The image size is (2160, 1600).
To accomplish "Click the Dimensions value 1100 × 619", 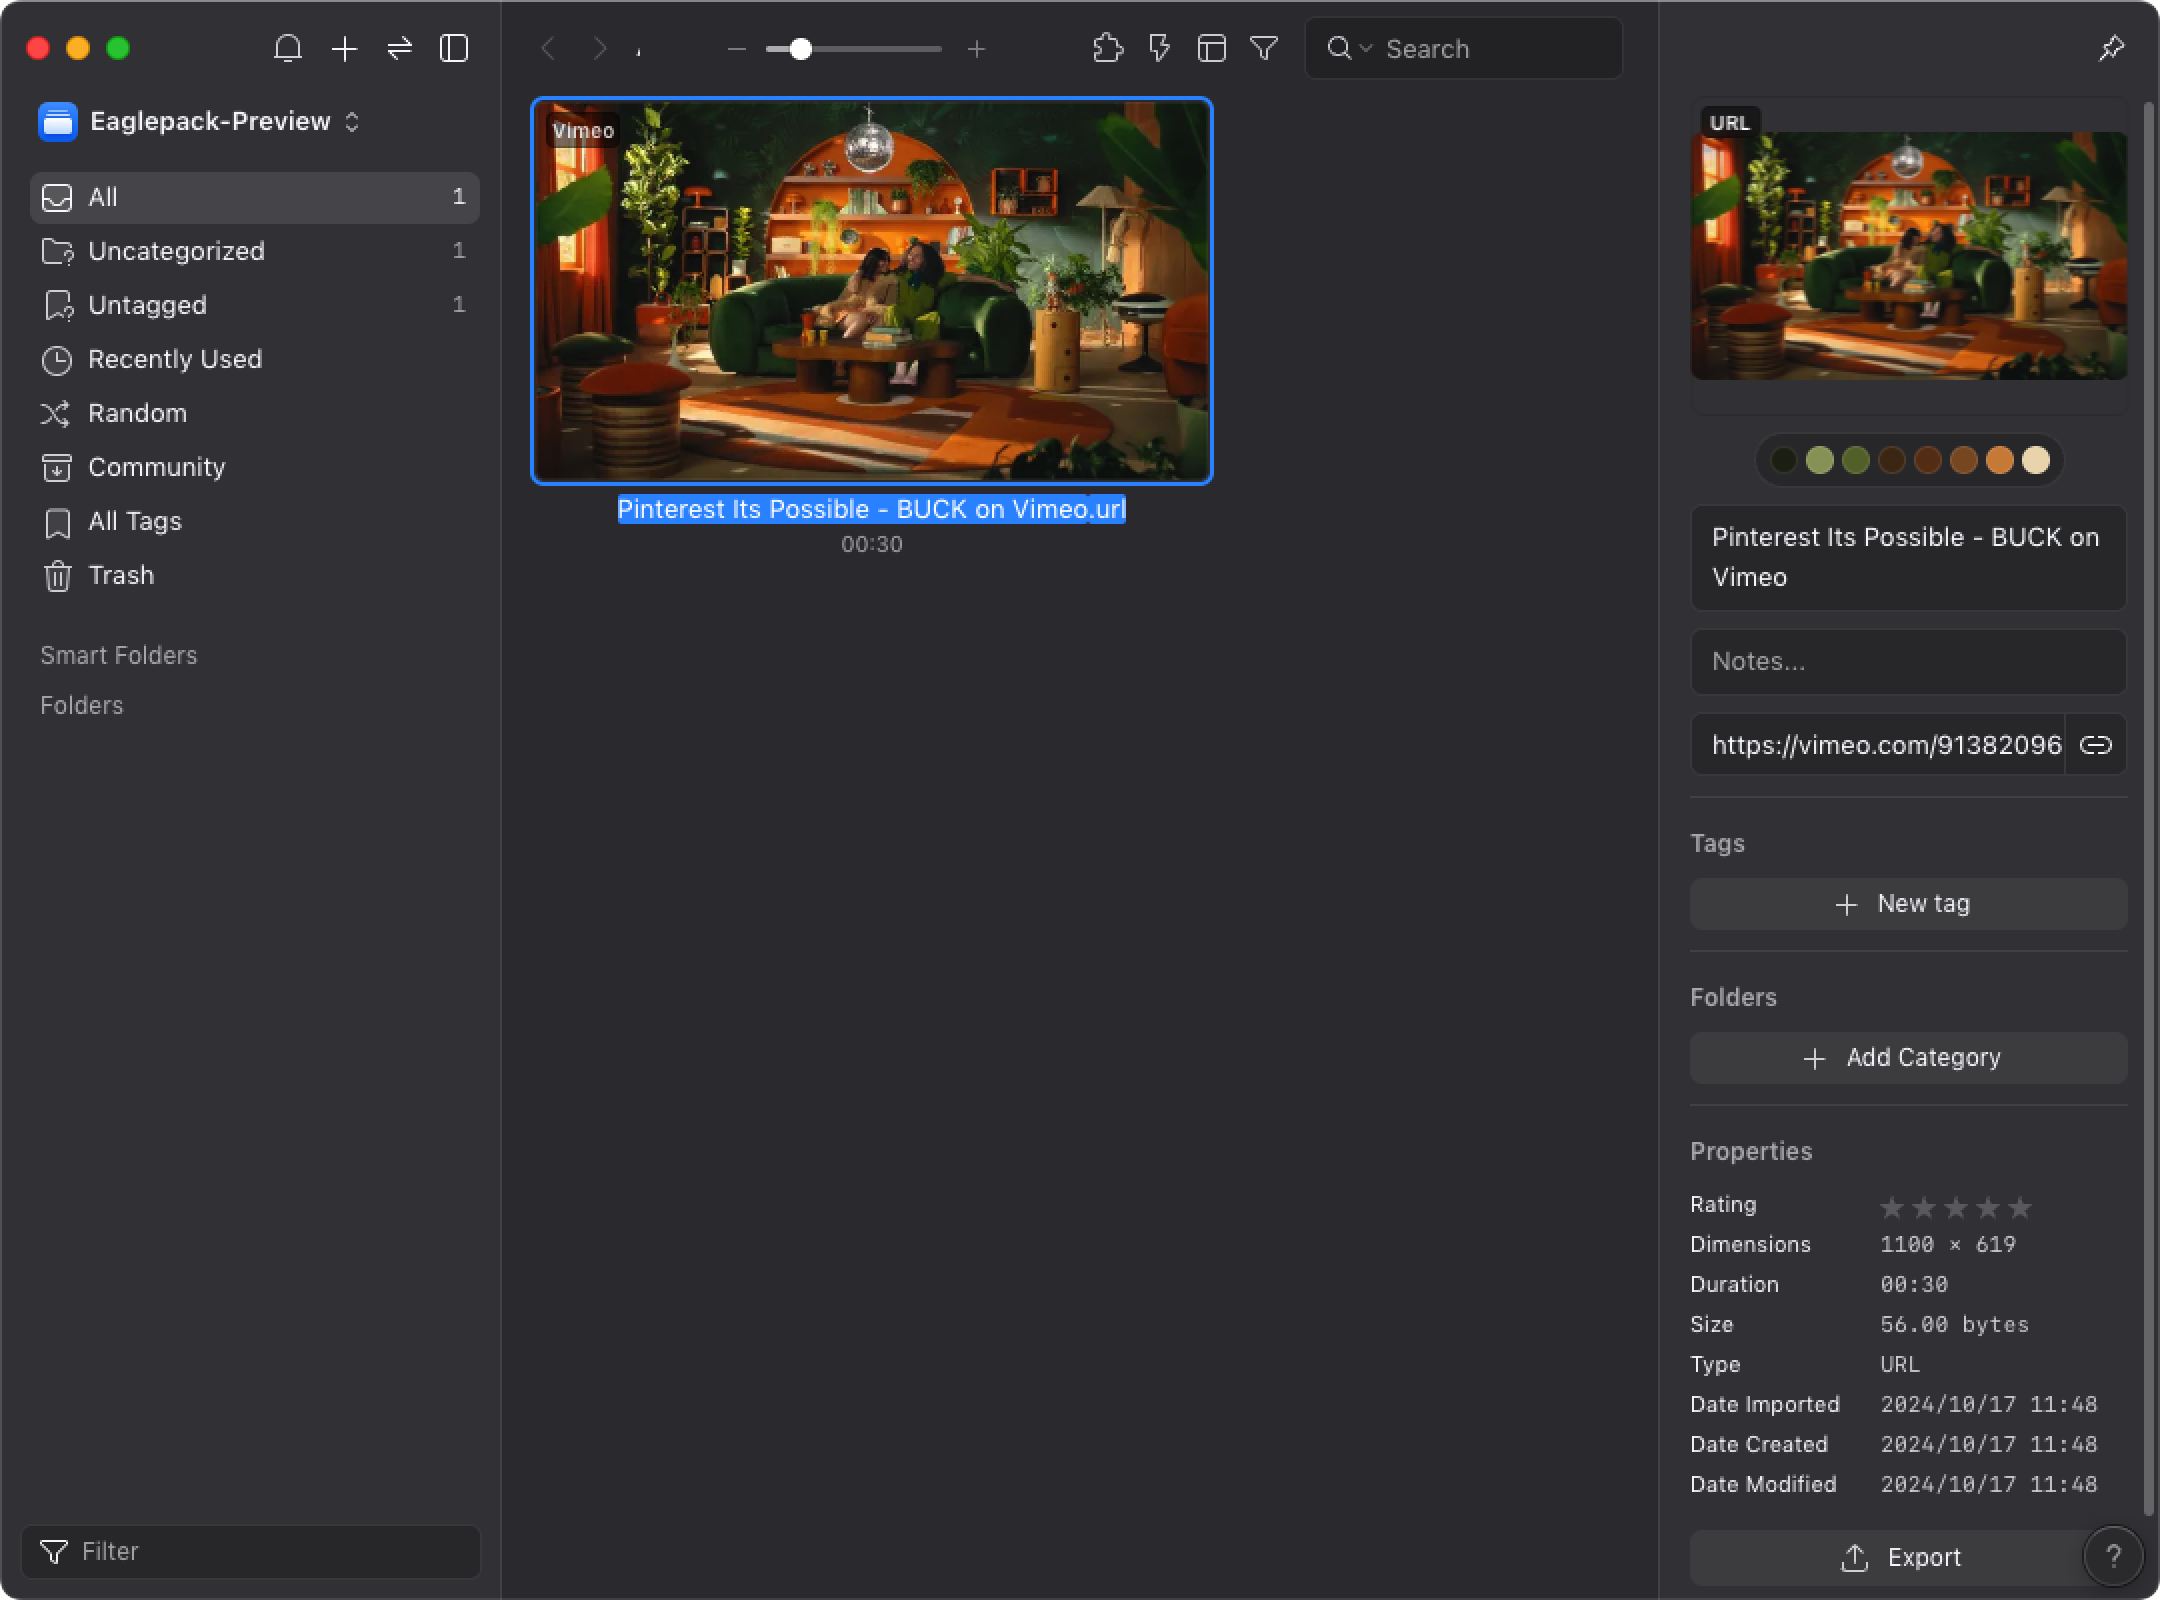I will [1948, 1244].
